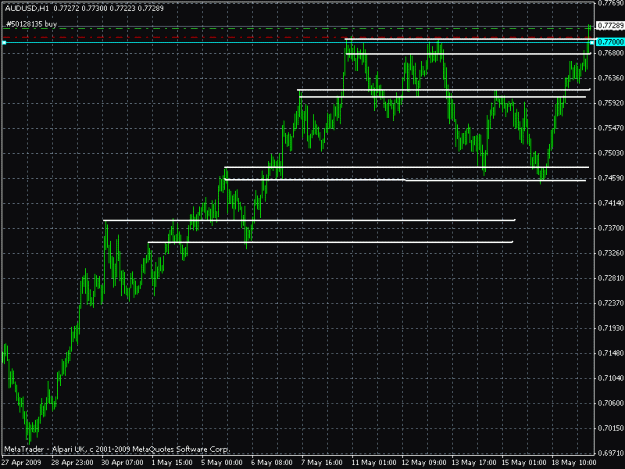
Task: Click the 0.75470 price axis label
Action: pos(610,128)
